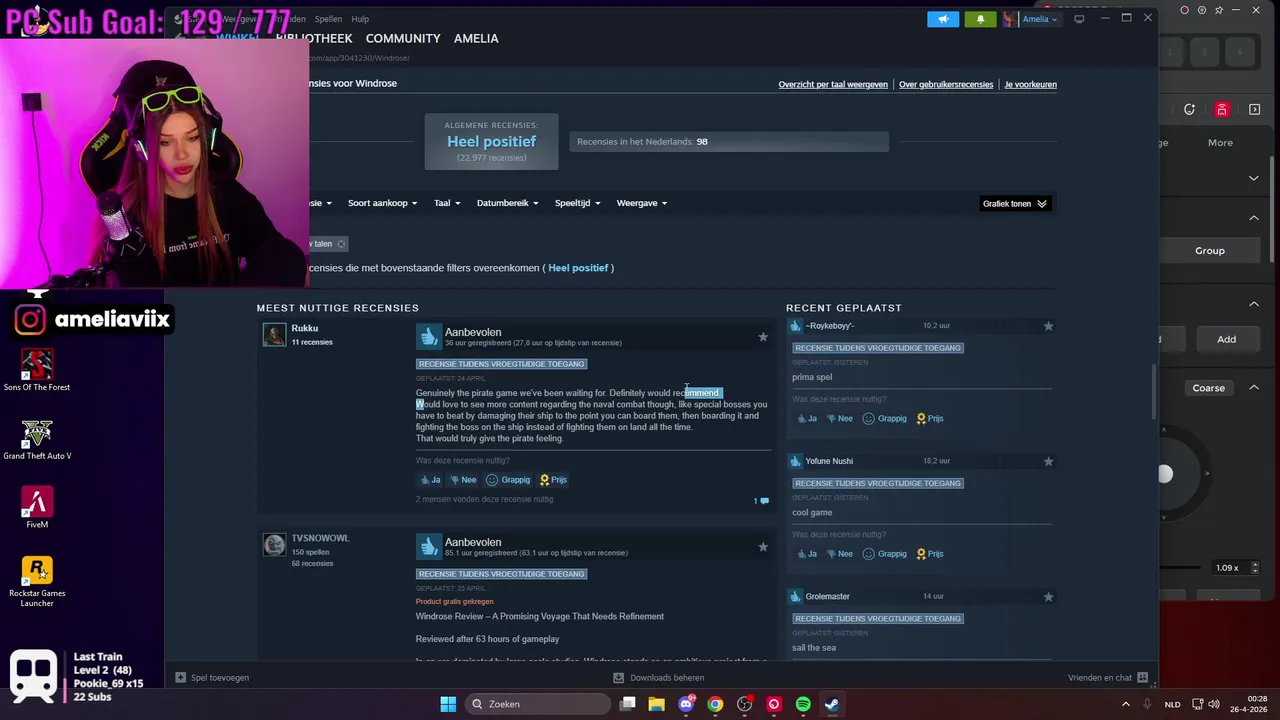This screenshot has height=720, width=1280.
Task: Click the Steam page vertical scrollbar
Action: pyautogui.click(x=1153, y=393)
